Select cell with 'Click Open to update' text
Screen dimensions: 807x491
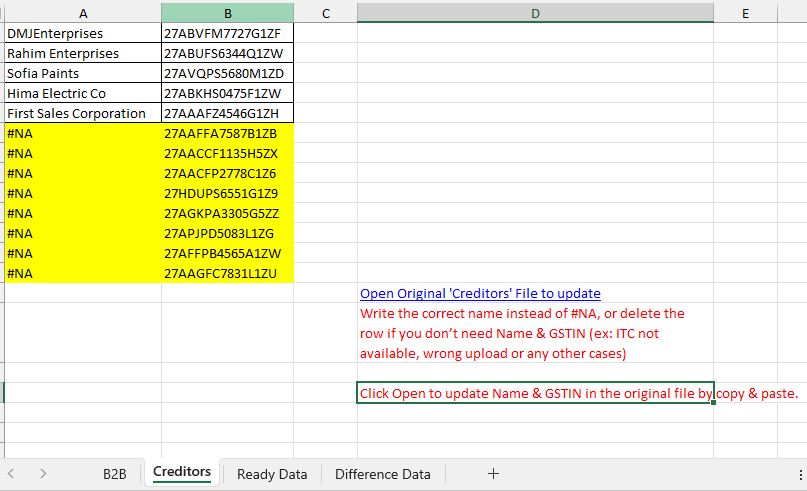pos(535,393)
